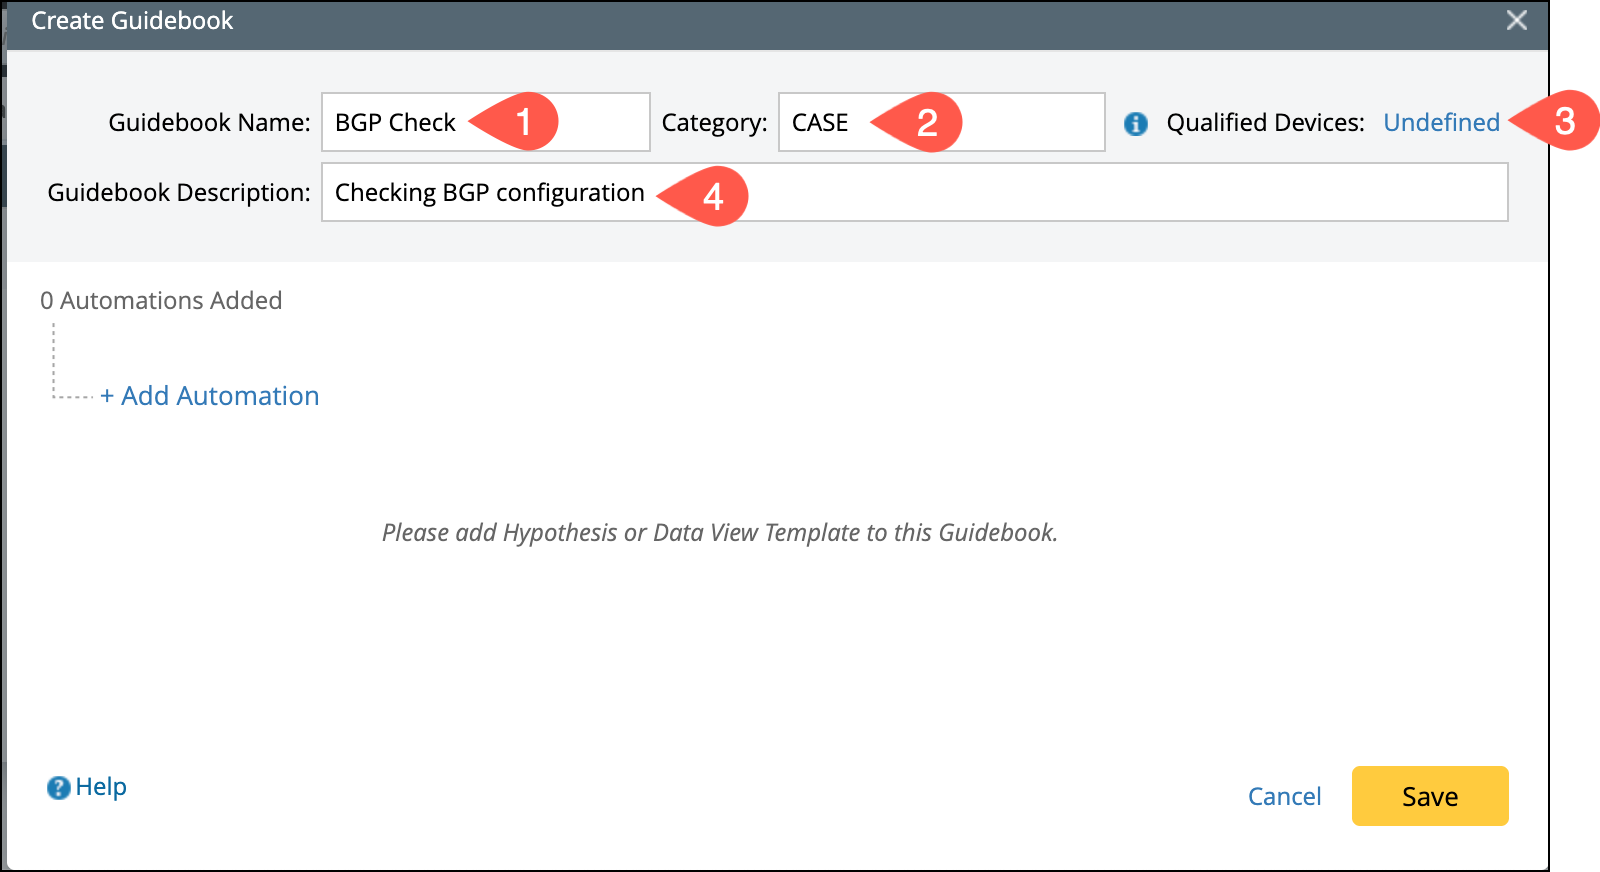
Task: Cancel the guidebook creation
Action: coord(1284,796)
